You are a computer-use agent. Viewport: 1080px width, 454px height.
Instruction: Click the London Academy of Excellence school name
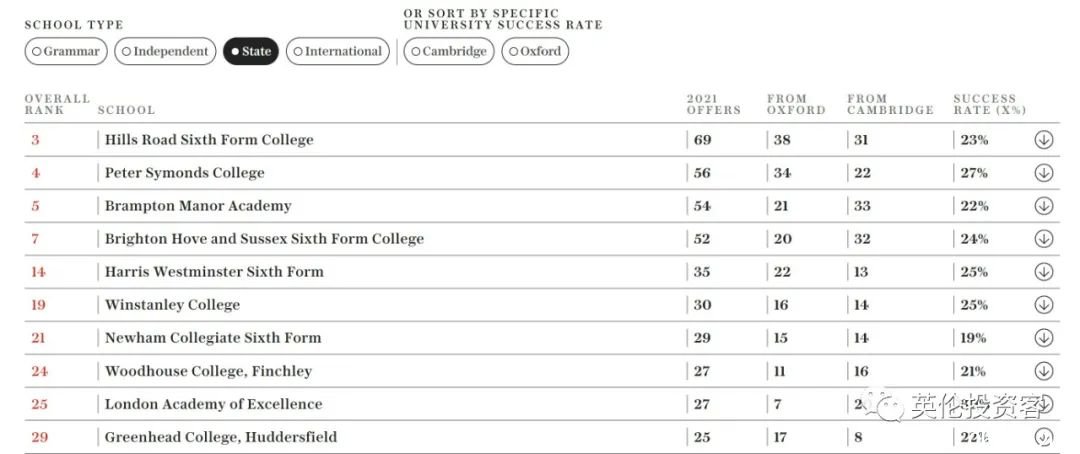pos(214,404)
